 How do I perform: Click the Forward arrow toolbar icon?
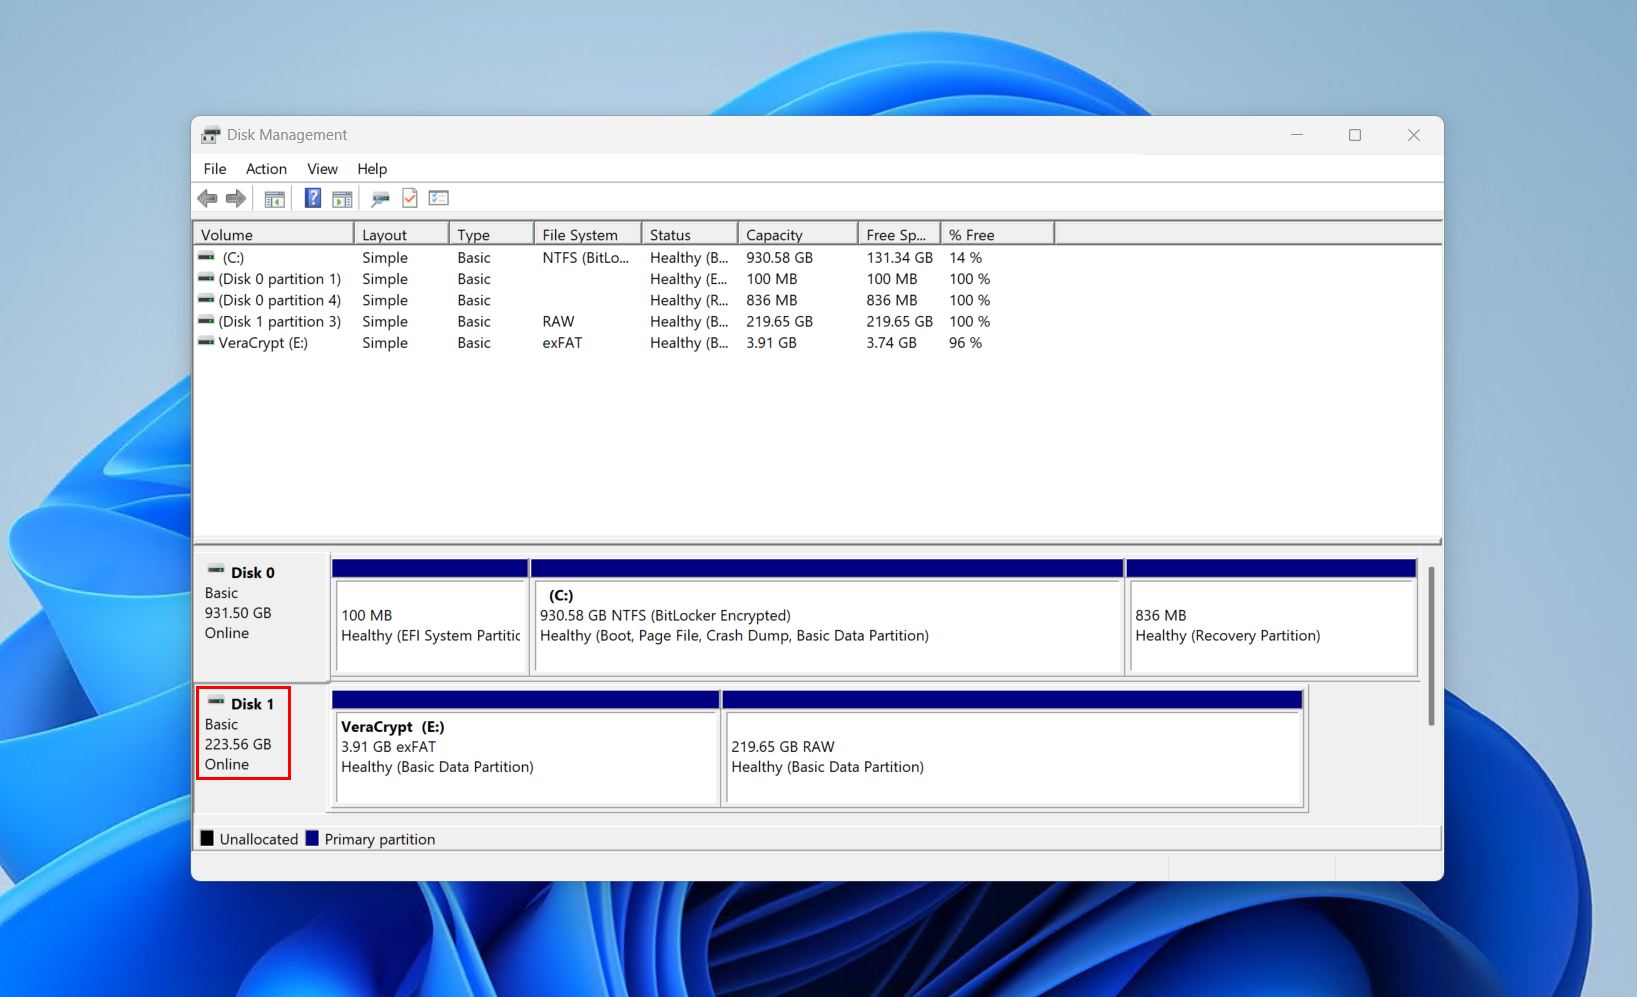click(x=236, y=198)
